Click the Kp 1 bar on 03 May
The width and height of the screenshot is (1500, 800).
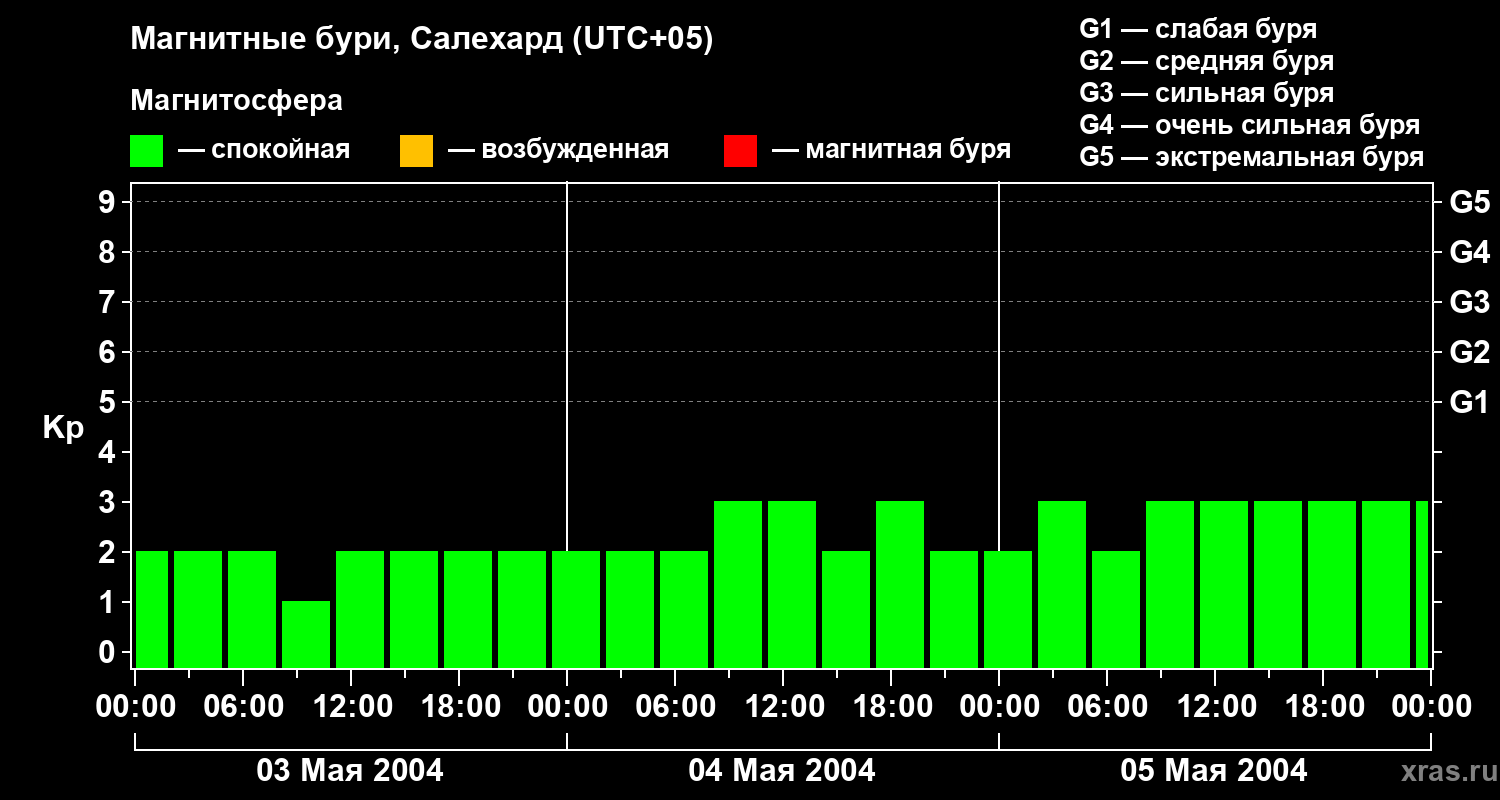pos(306,634)
